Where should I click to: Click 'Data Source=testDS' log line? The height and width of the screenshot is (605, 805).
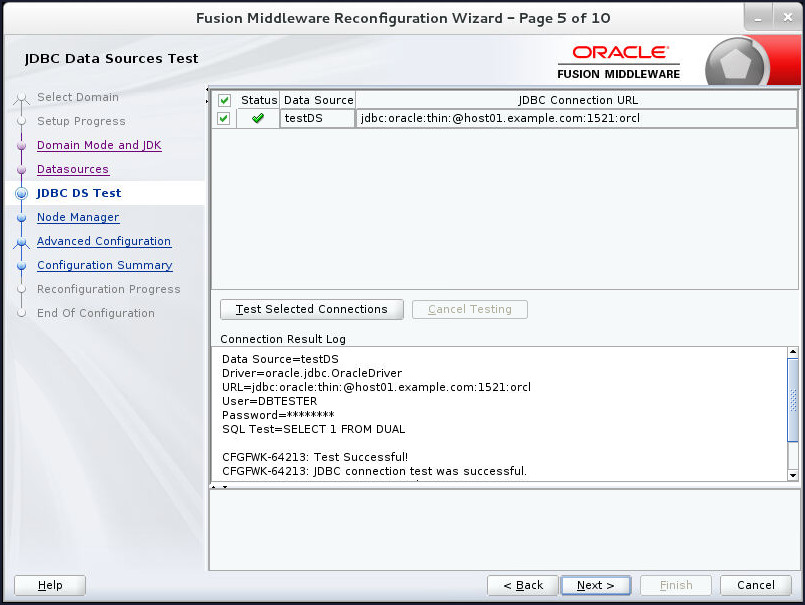280,360
